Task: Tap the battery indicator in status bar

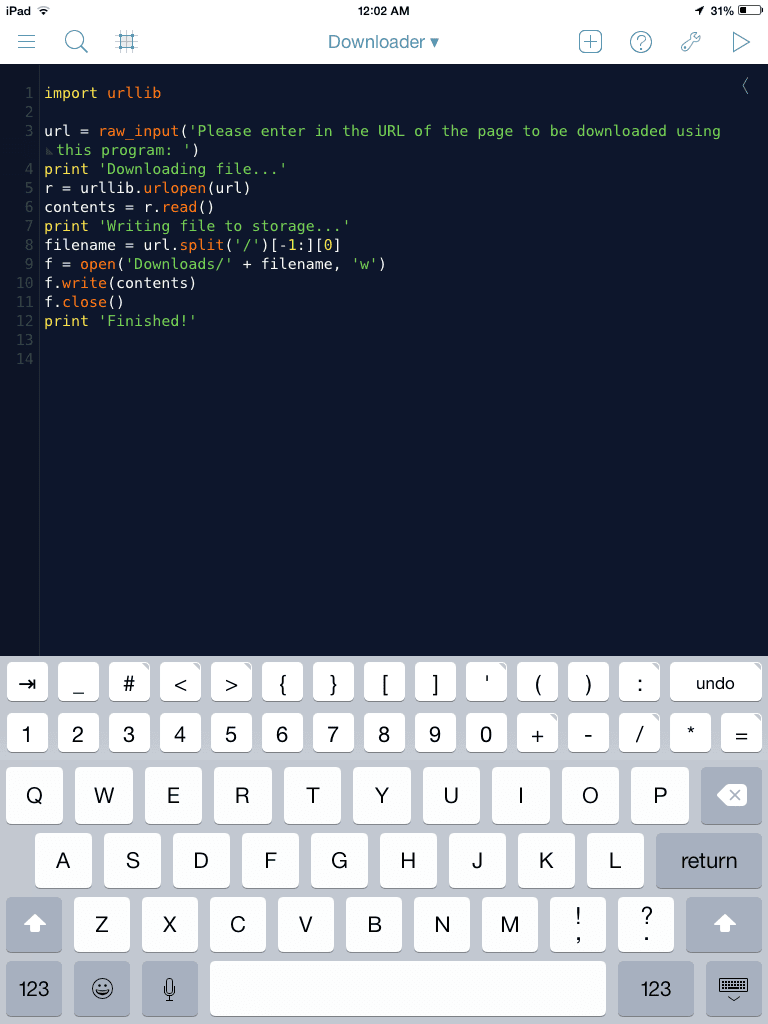Action: click(x=750, y=10)
